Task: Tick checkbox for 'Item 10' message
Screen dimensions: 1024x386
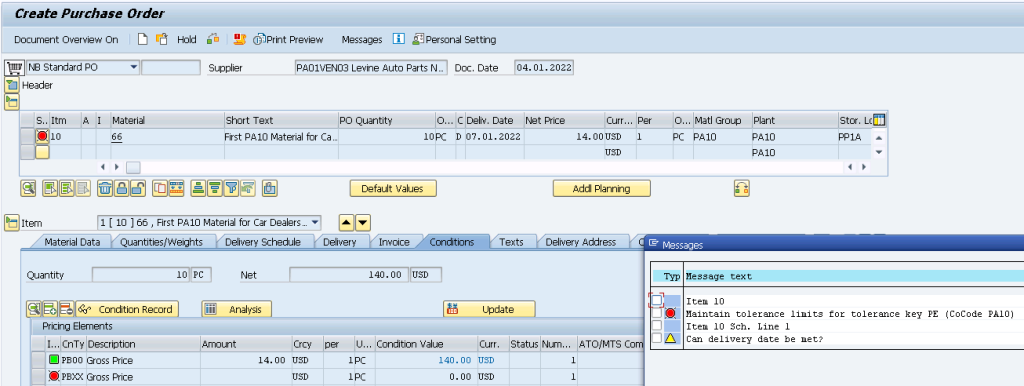Action: pos(657,300)
